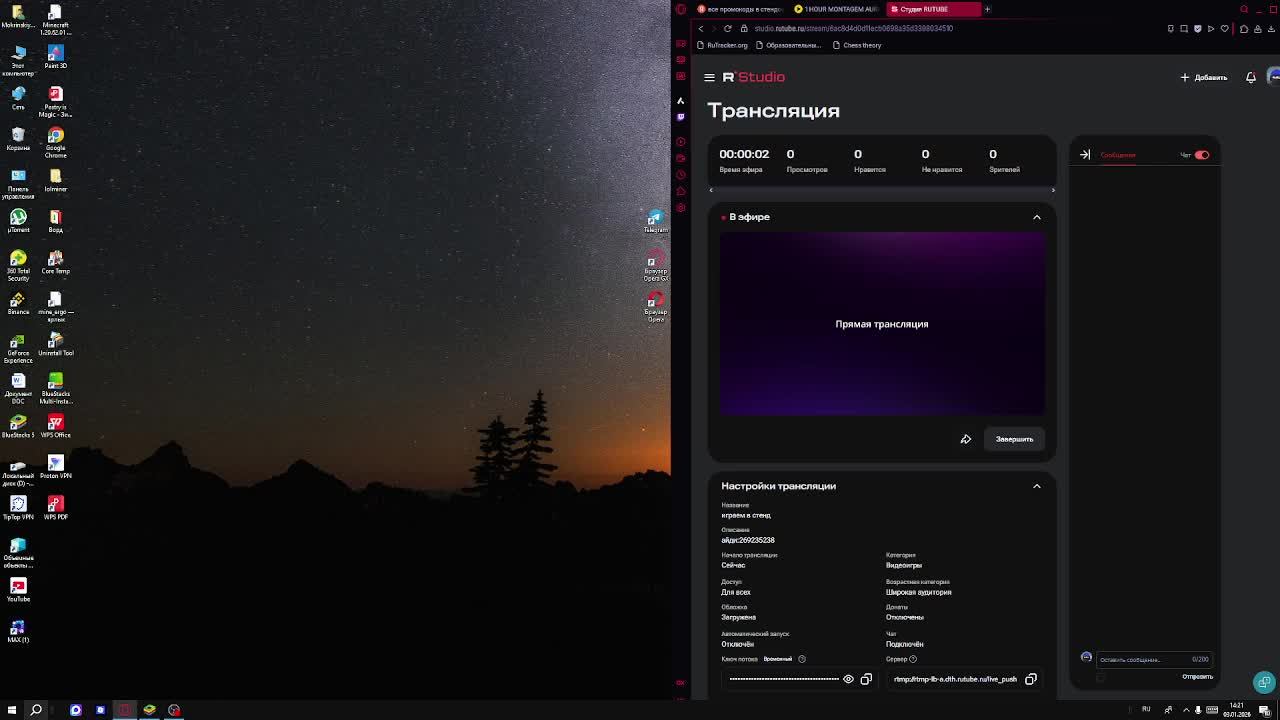Open the R Studio hamburger menu

709,77
